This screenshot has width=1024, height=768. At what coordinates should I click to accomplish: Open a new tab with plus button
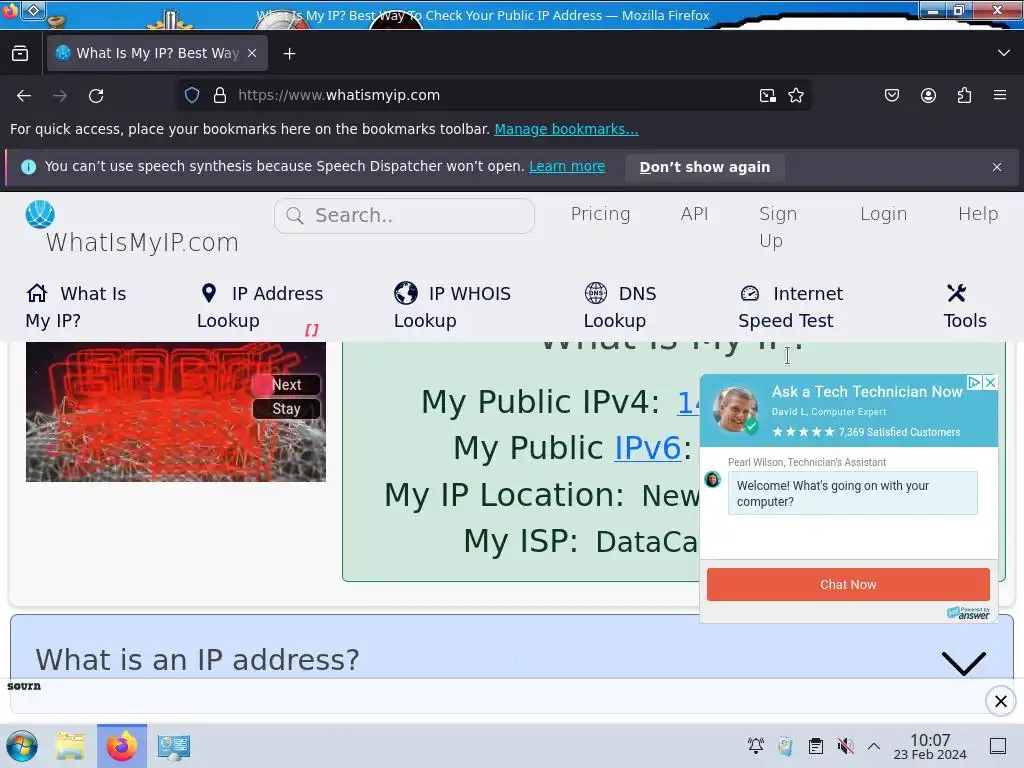click(x=289, y=54)
